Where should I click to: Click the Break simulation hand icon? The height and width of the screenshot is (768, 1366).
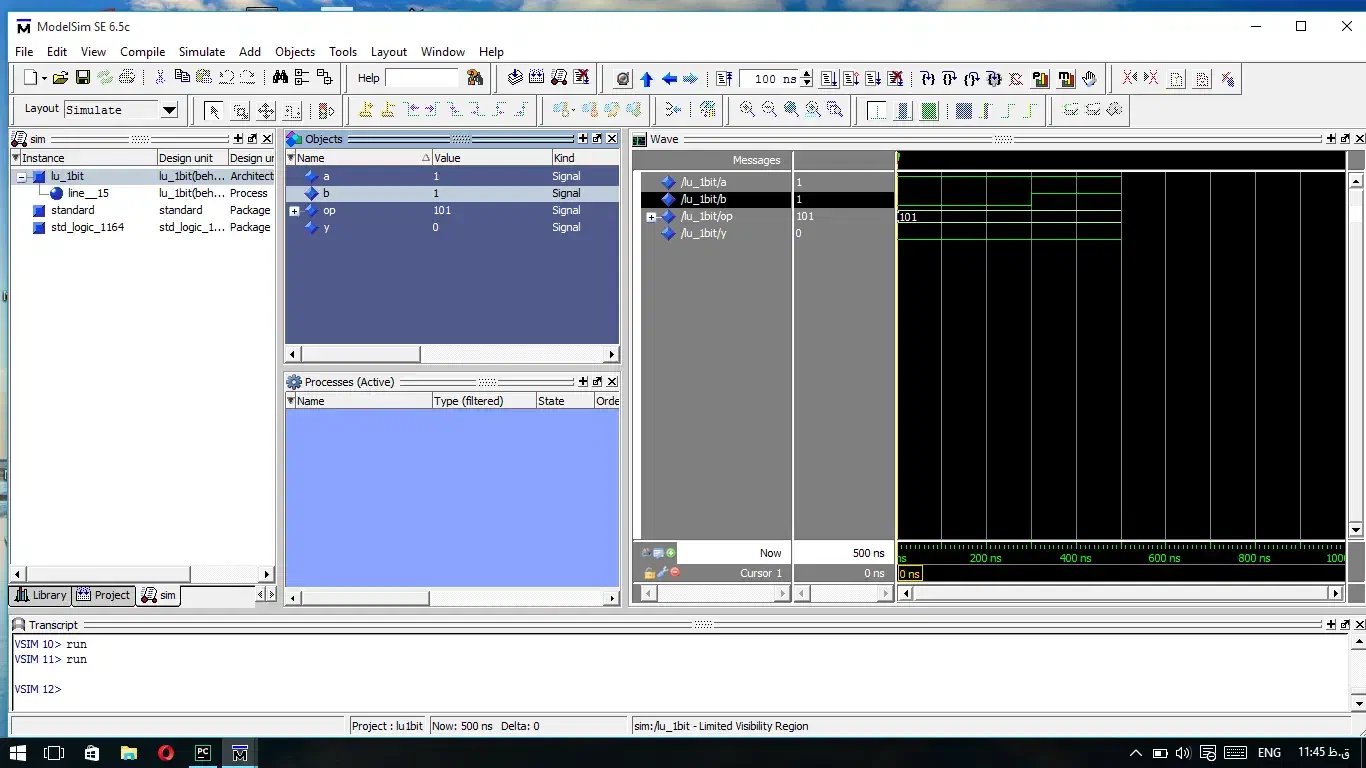click(x=1089, y=78)
